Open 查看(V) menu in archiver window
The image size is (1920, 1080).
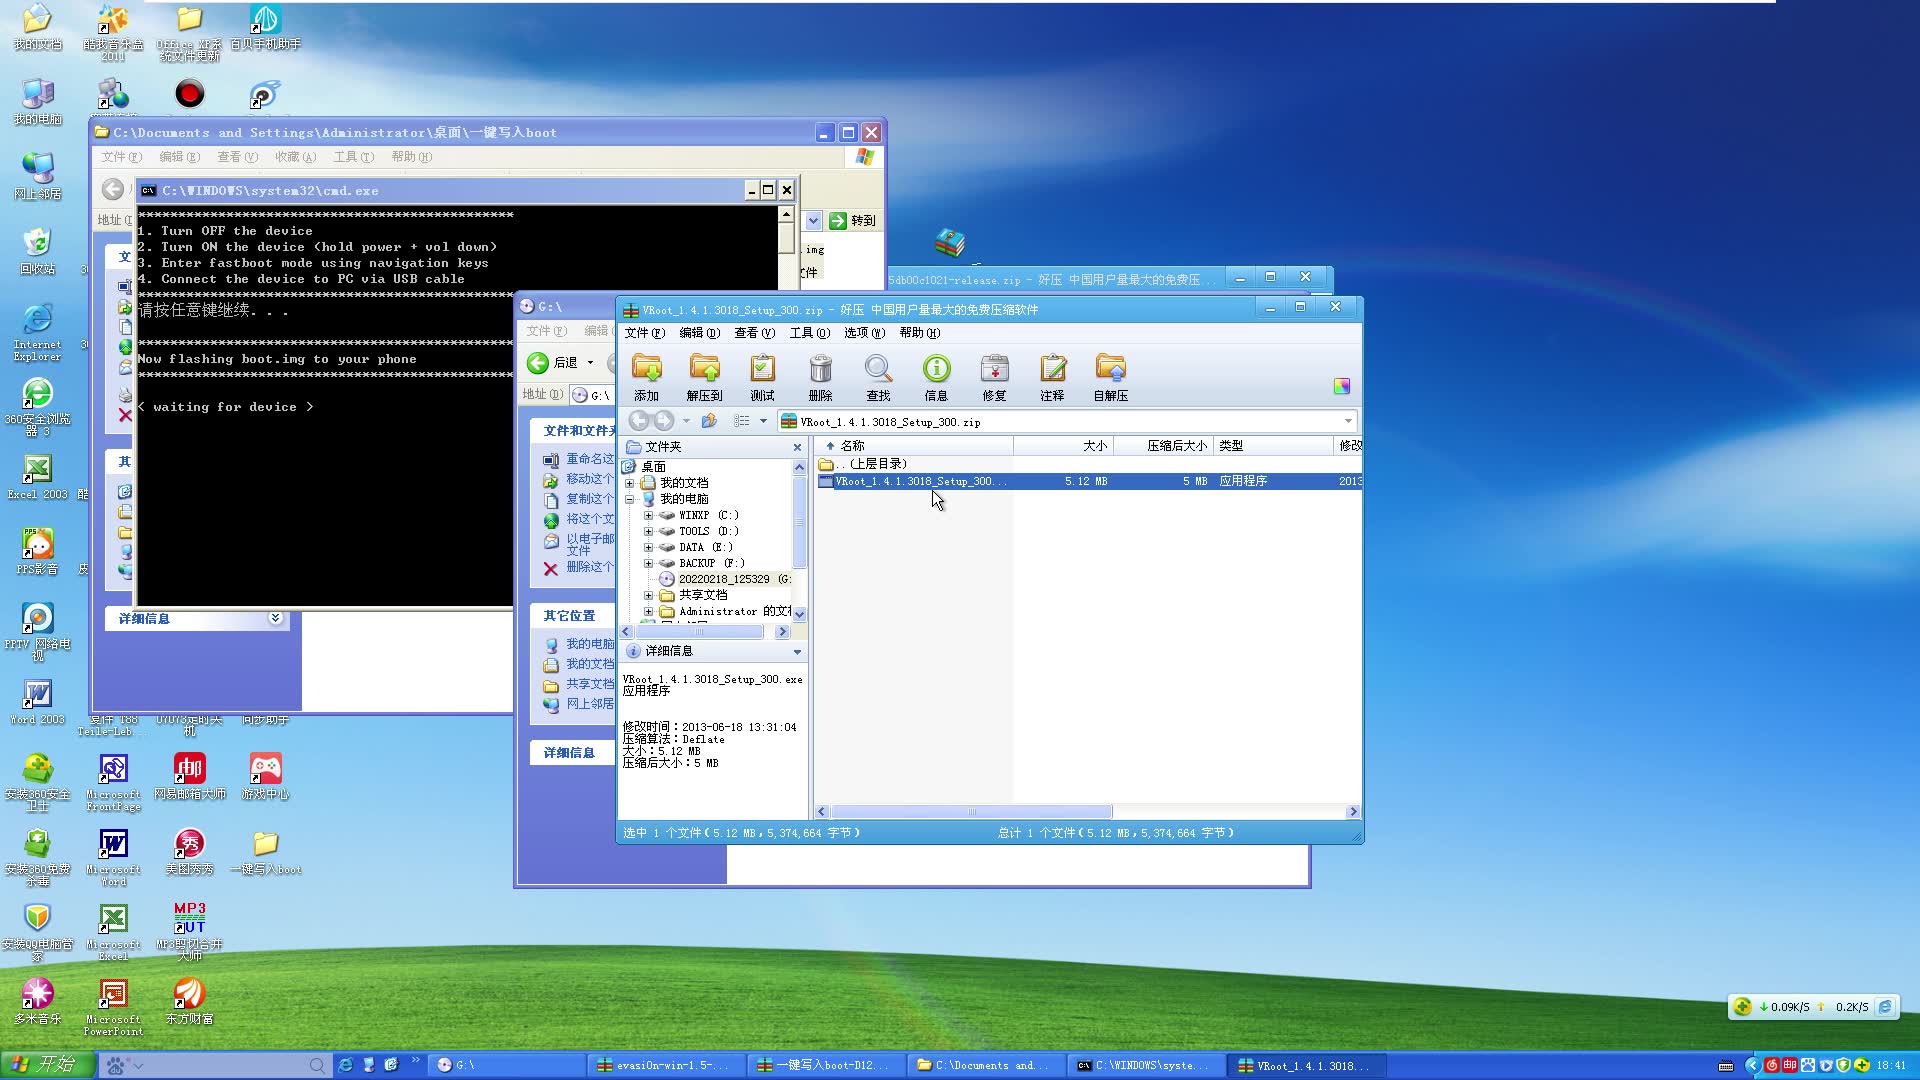pyautogui.click(x=754, y=333)
